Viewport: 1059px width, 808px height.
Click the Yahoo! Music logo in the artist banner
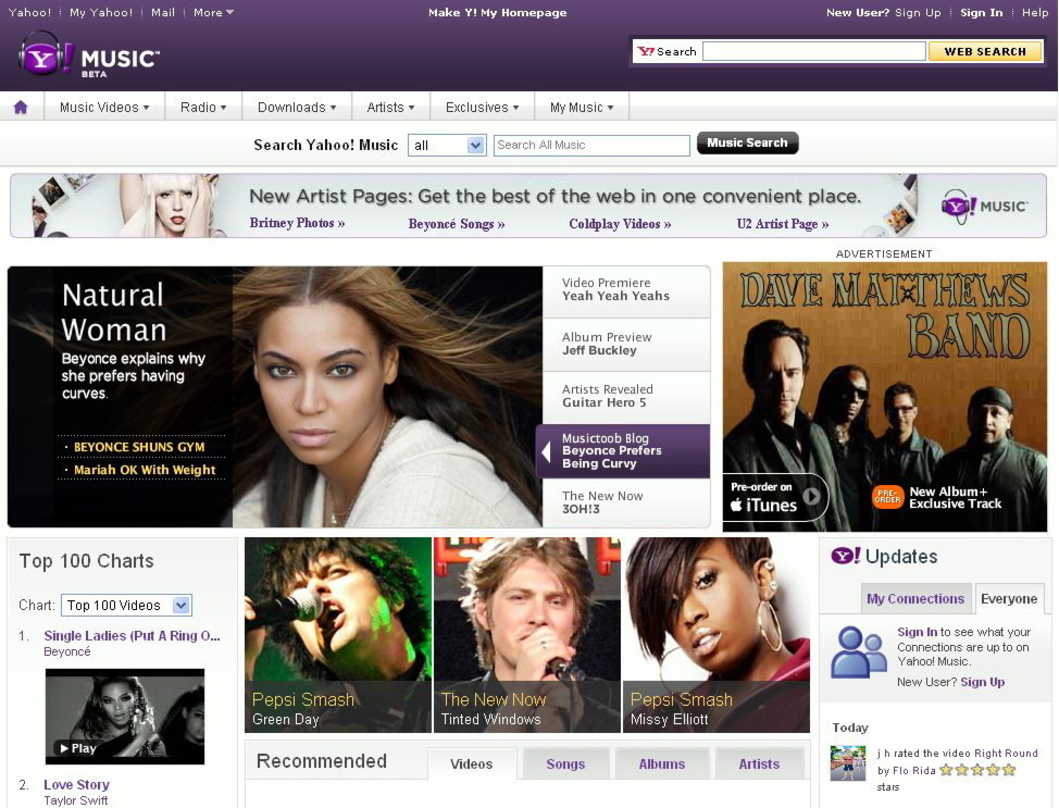pos(985,206)
